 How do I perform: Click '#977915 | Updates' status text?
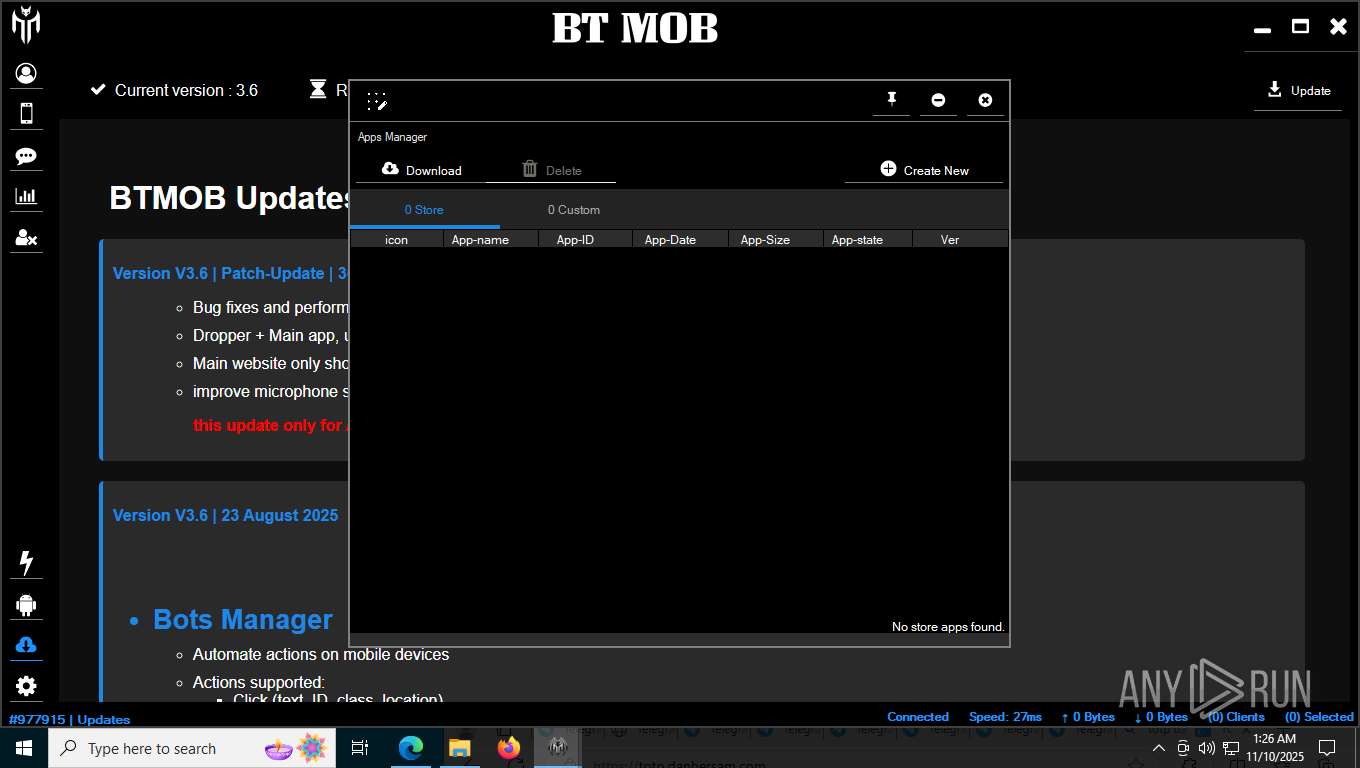coord(69,719)
